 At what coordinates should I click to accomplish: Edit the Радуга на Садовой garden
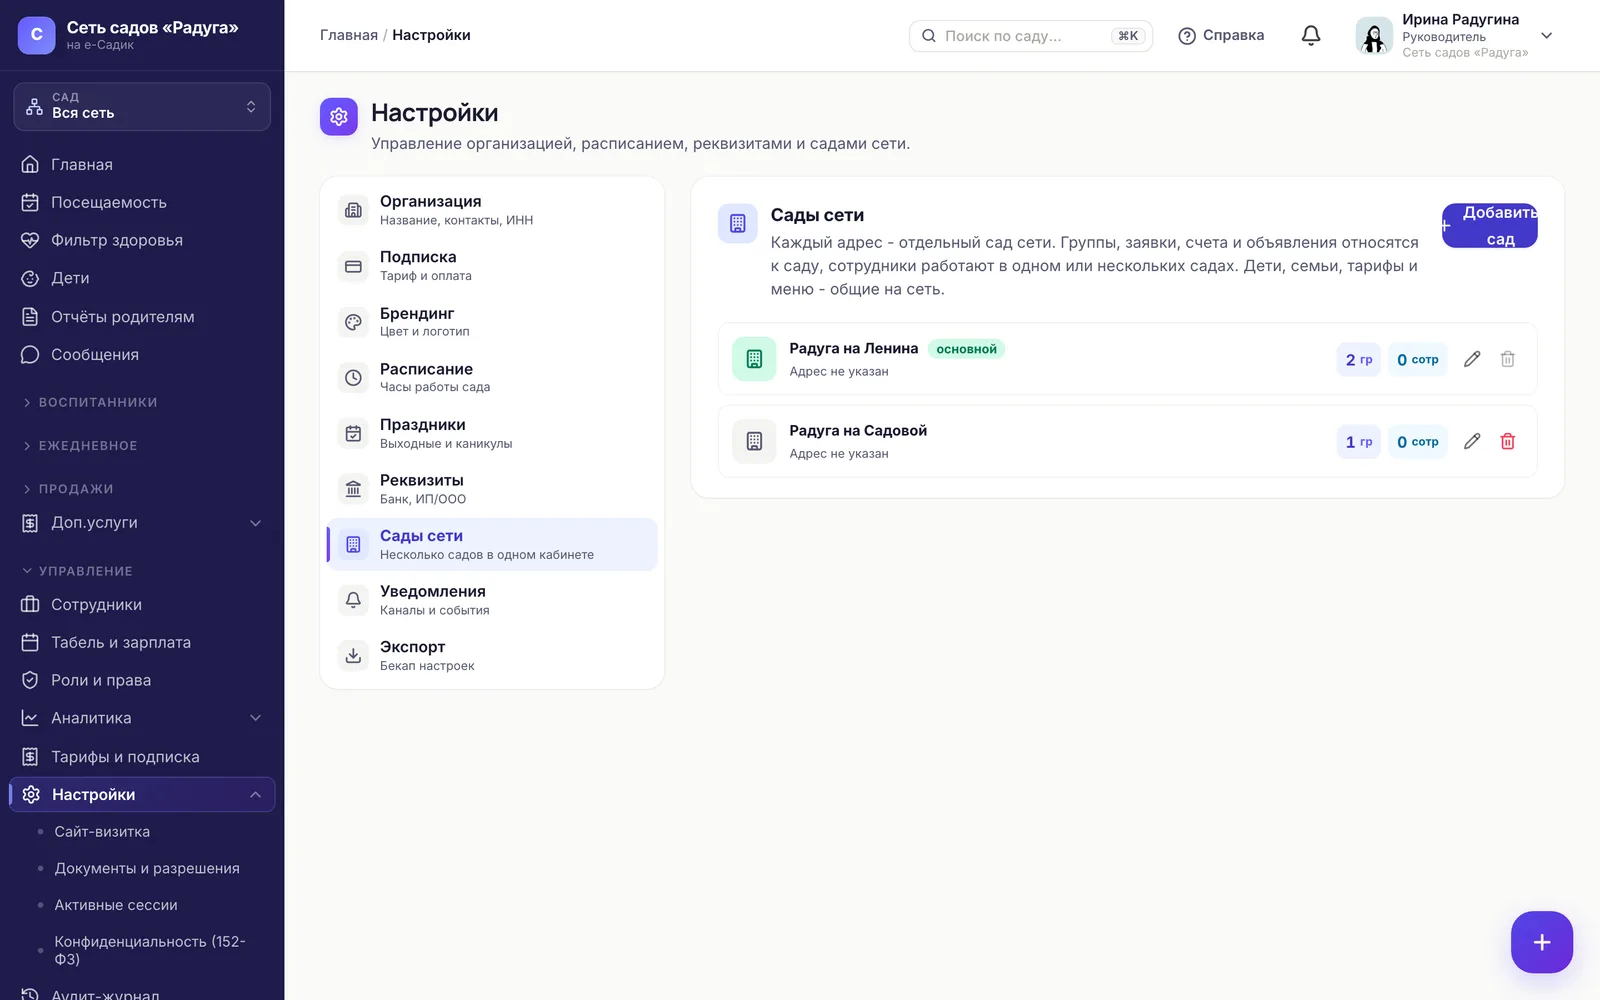point(1472,441)
